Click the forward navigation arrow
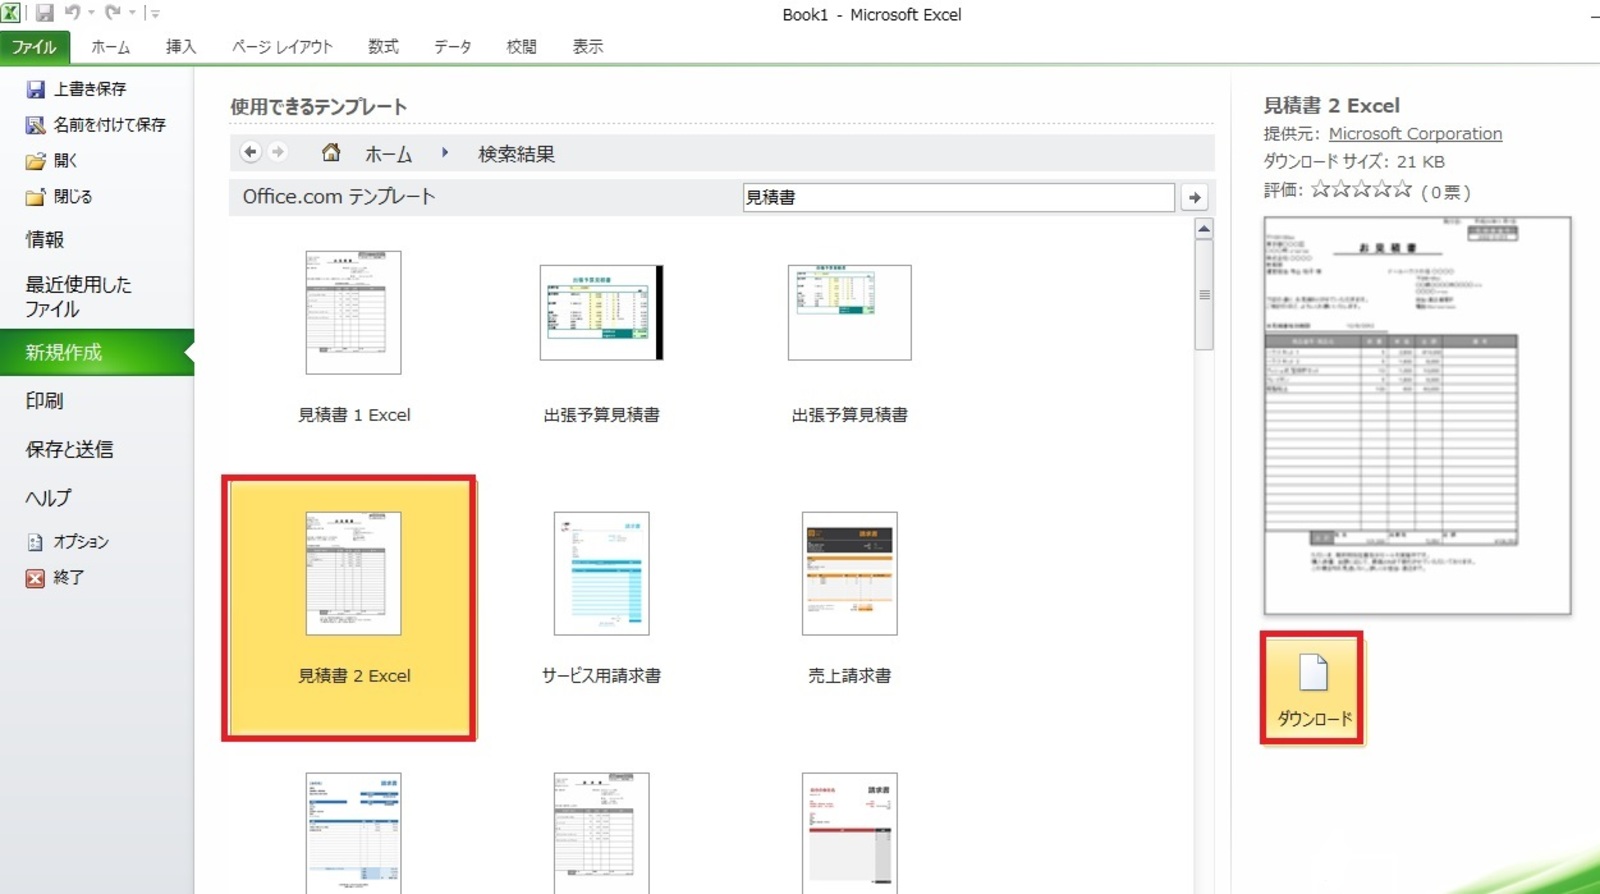 coord(278,152)
